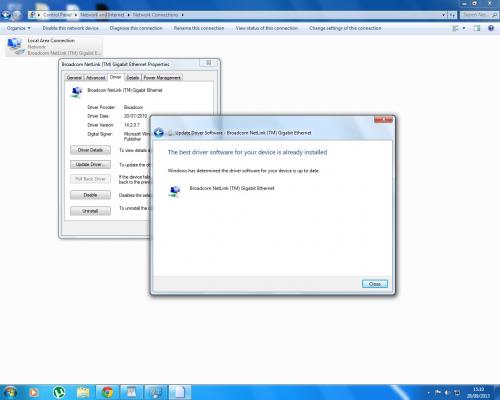Click the volume icon in system tray
The image size is (500, 400).
tap(448, 392)
